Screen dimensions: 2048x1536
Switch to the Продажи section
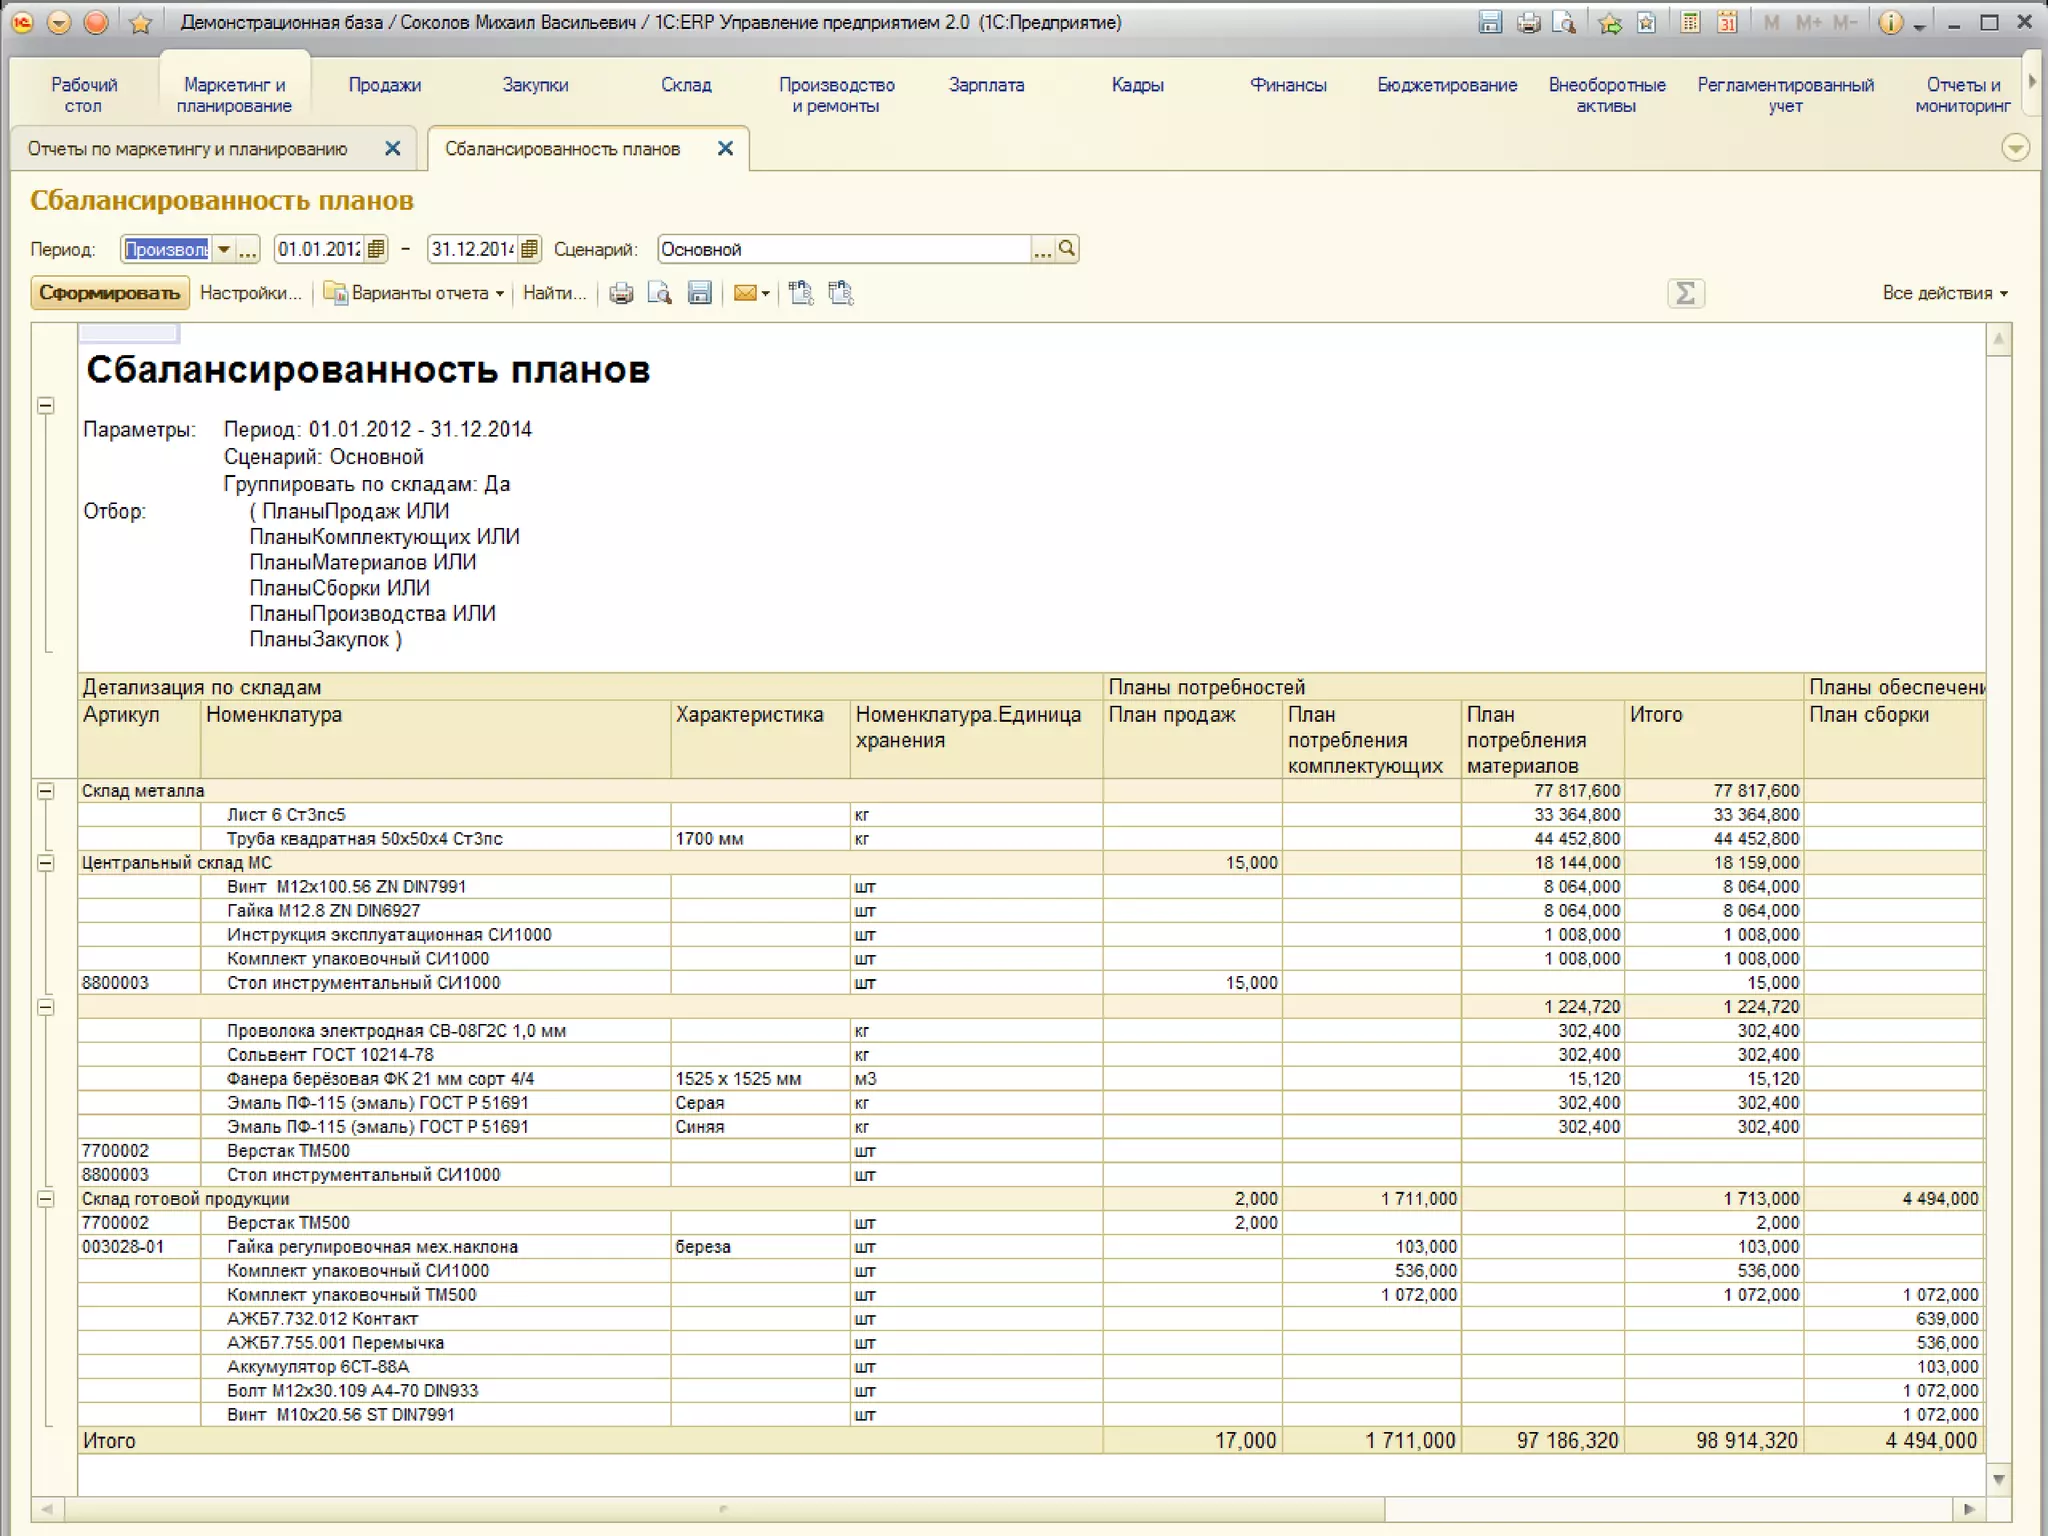tap(385, 86)
